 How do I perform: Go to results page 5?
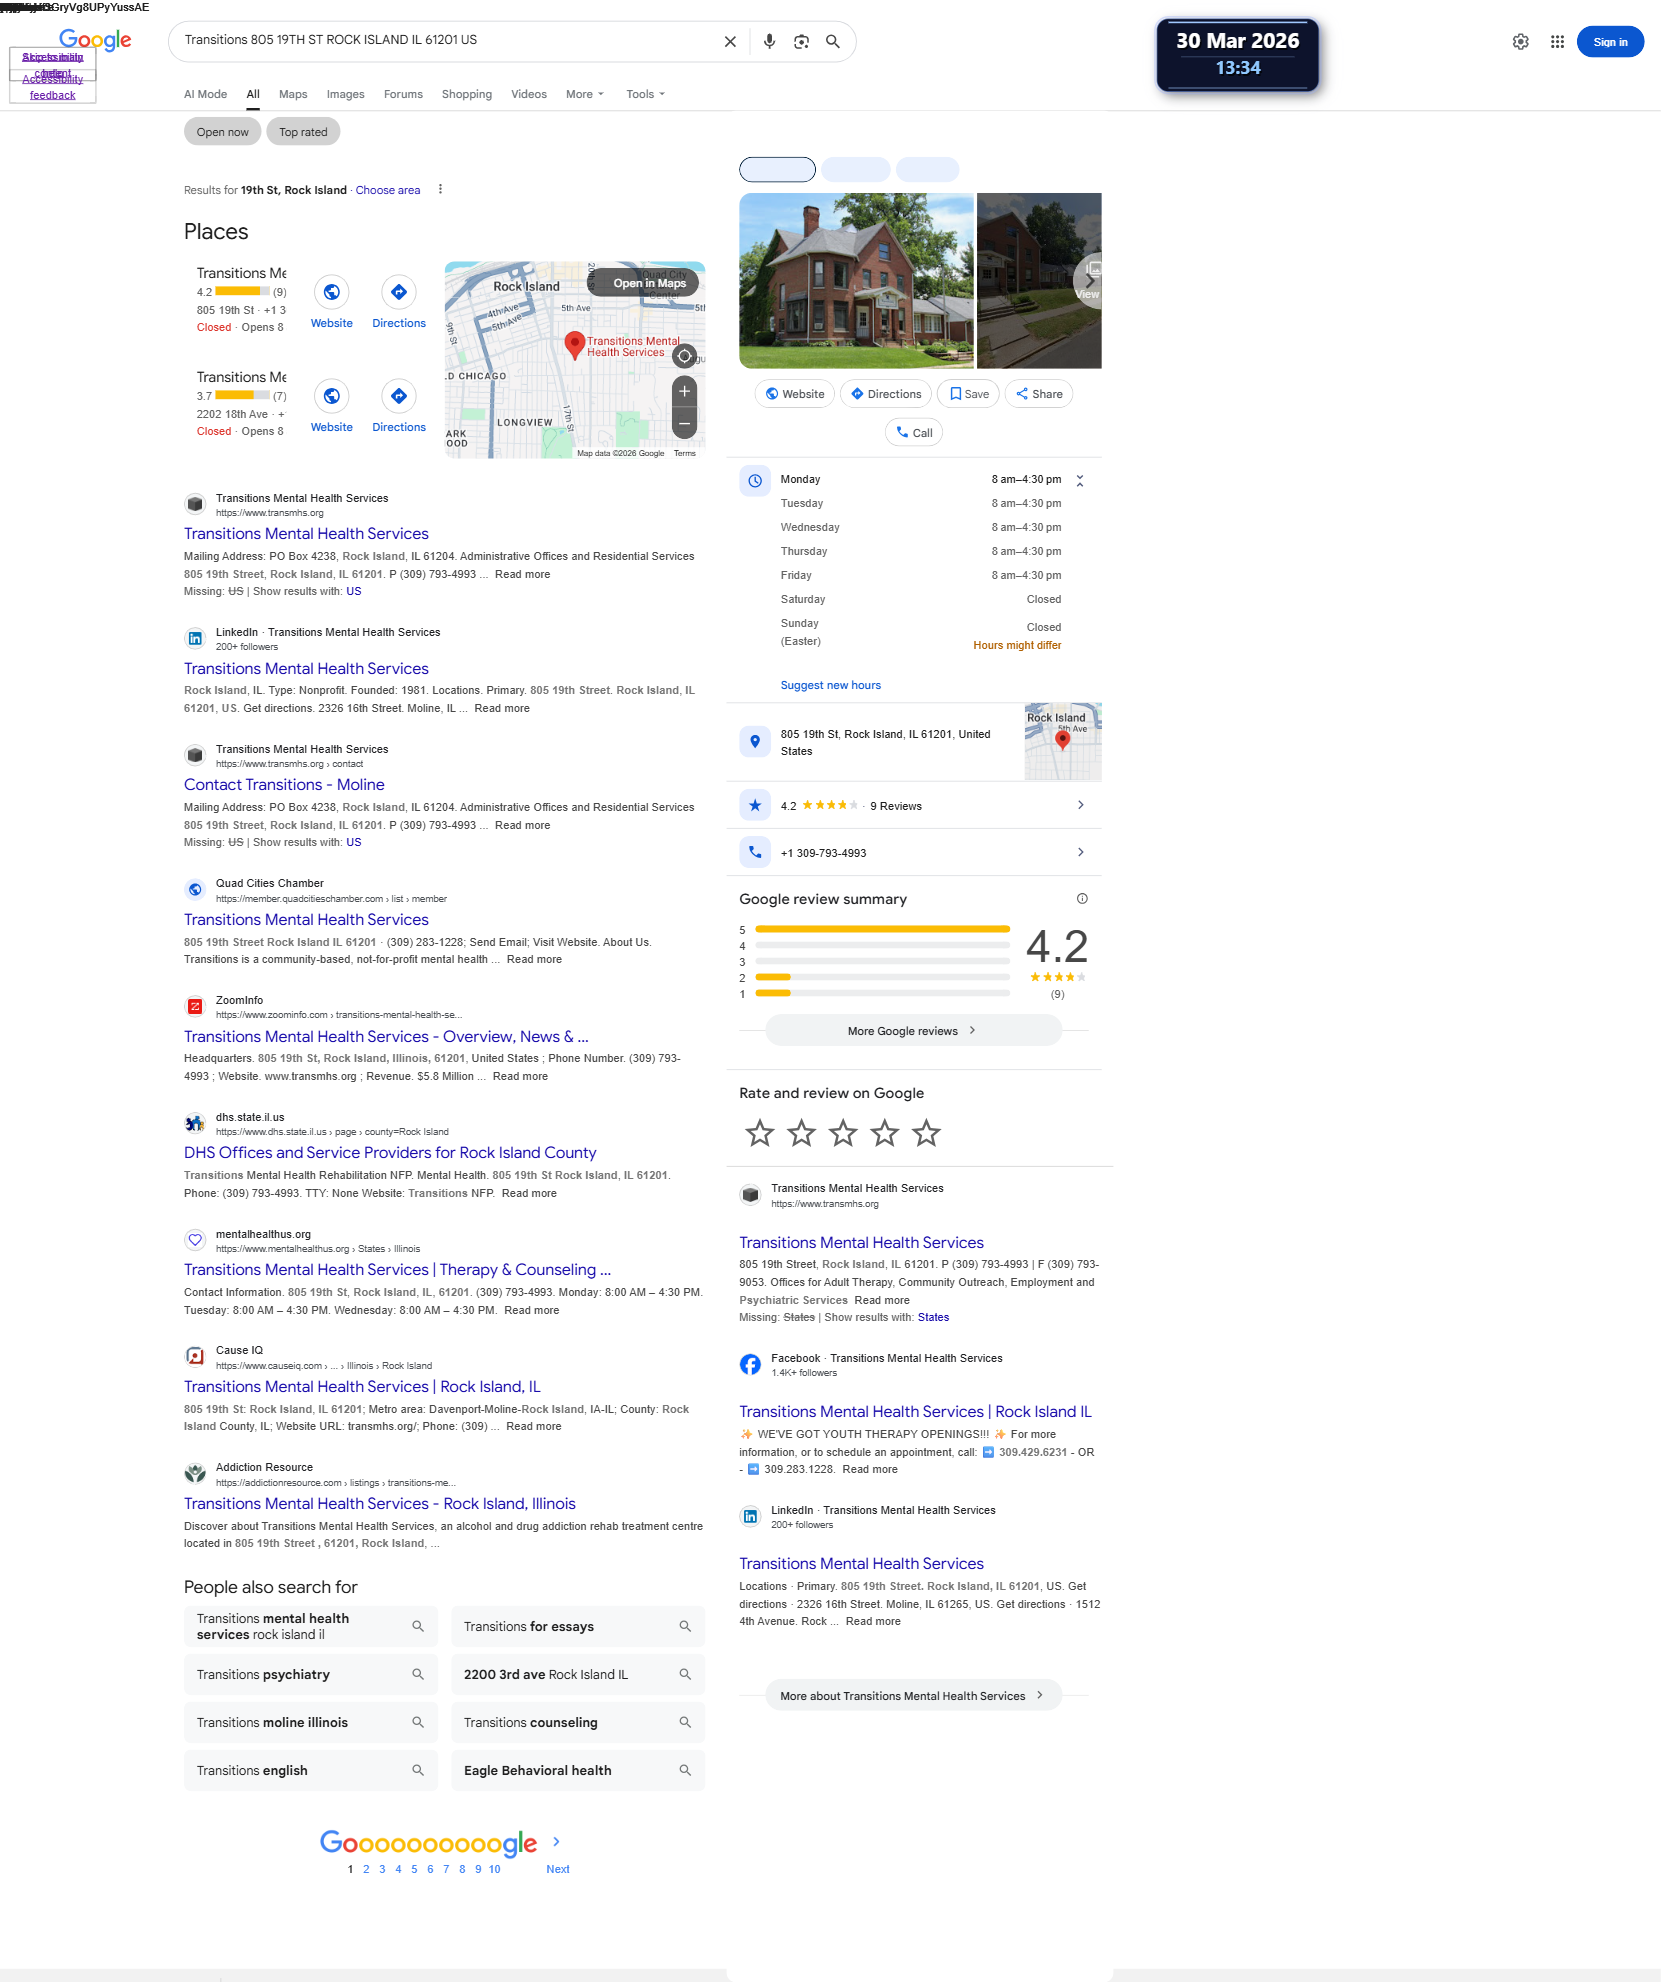click(414, 1869)
